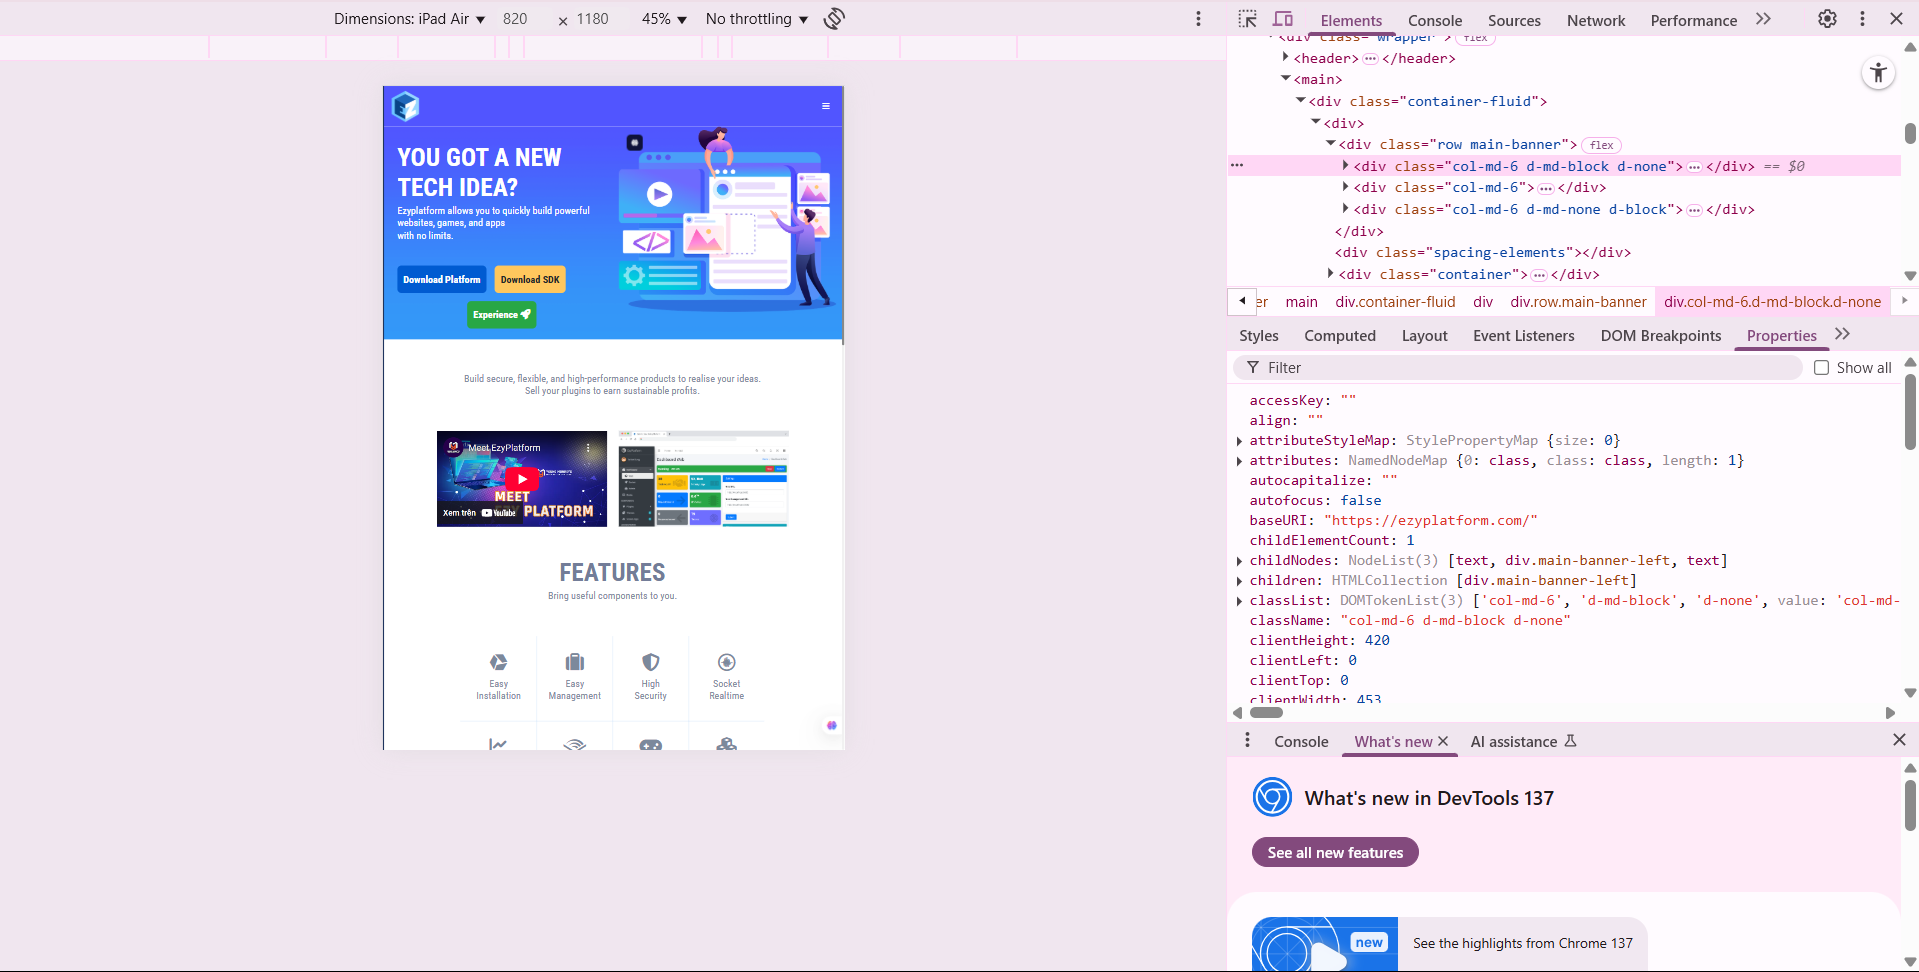Open the Dimensions iPad Air dropdown
The image size is (1919, 972).
click(409, 19)
